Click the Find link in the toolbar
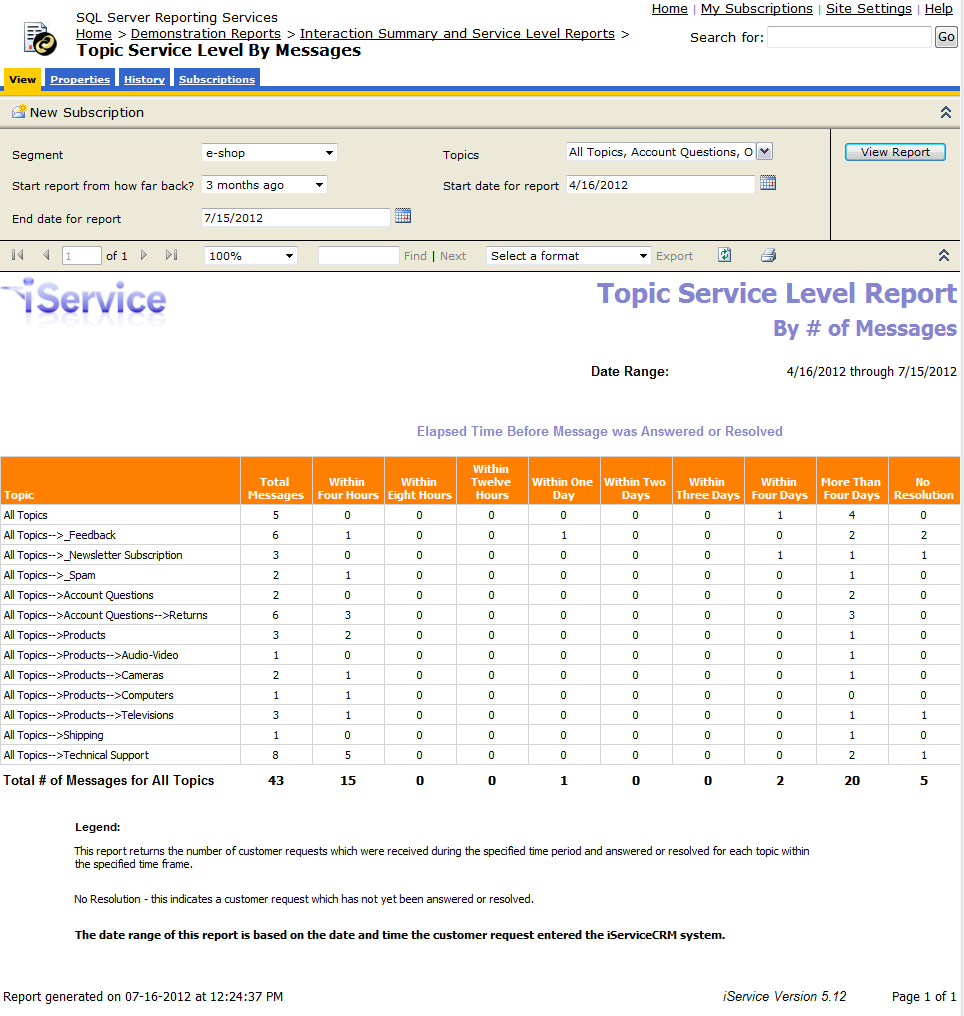964x1016 pixels. (415, 256)
